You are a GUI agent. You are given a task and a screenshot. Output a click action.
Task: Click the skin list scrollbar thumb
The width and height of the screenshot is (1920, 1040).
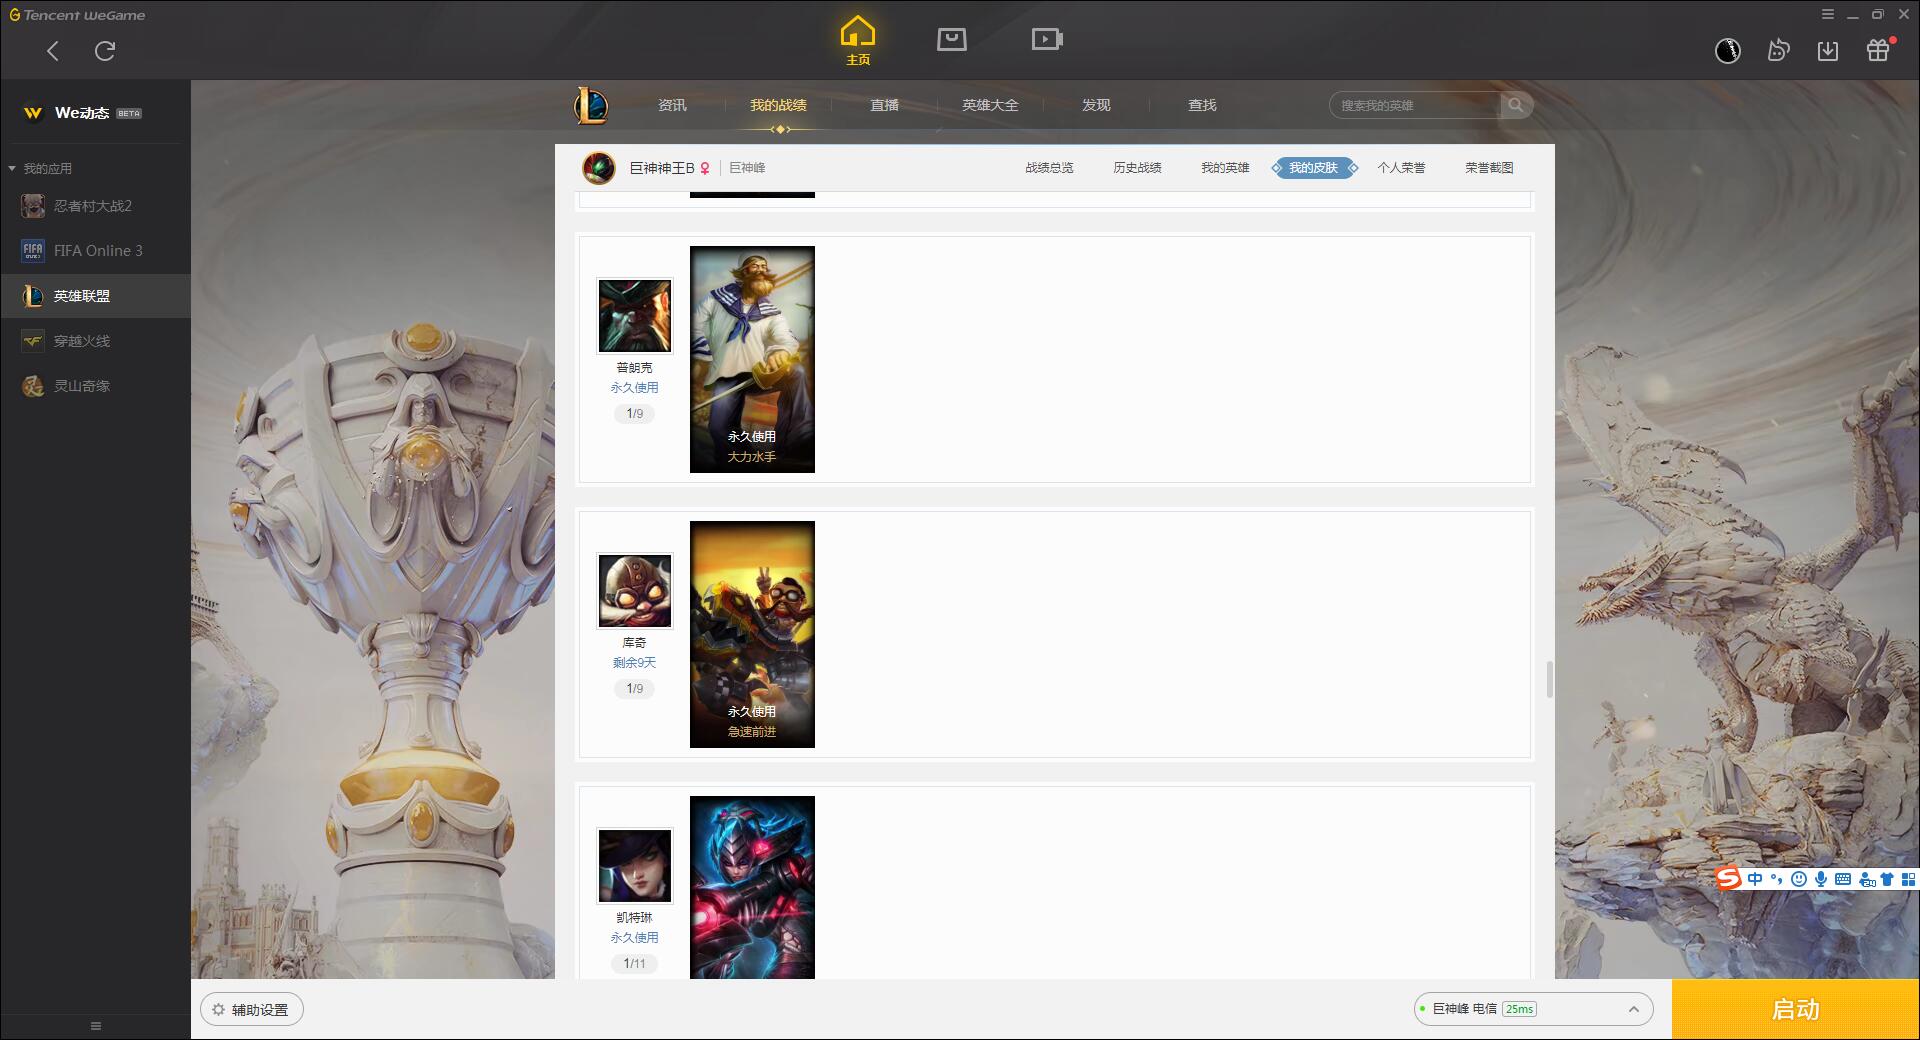1550,680
